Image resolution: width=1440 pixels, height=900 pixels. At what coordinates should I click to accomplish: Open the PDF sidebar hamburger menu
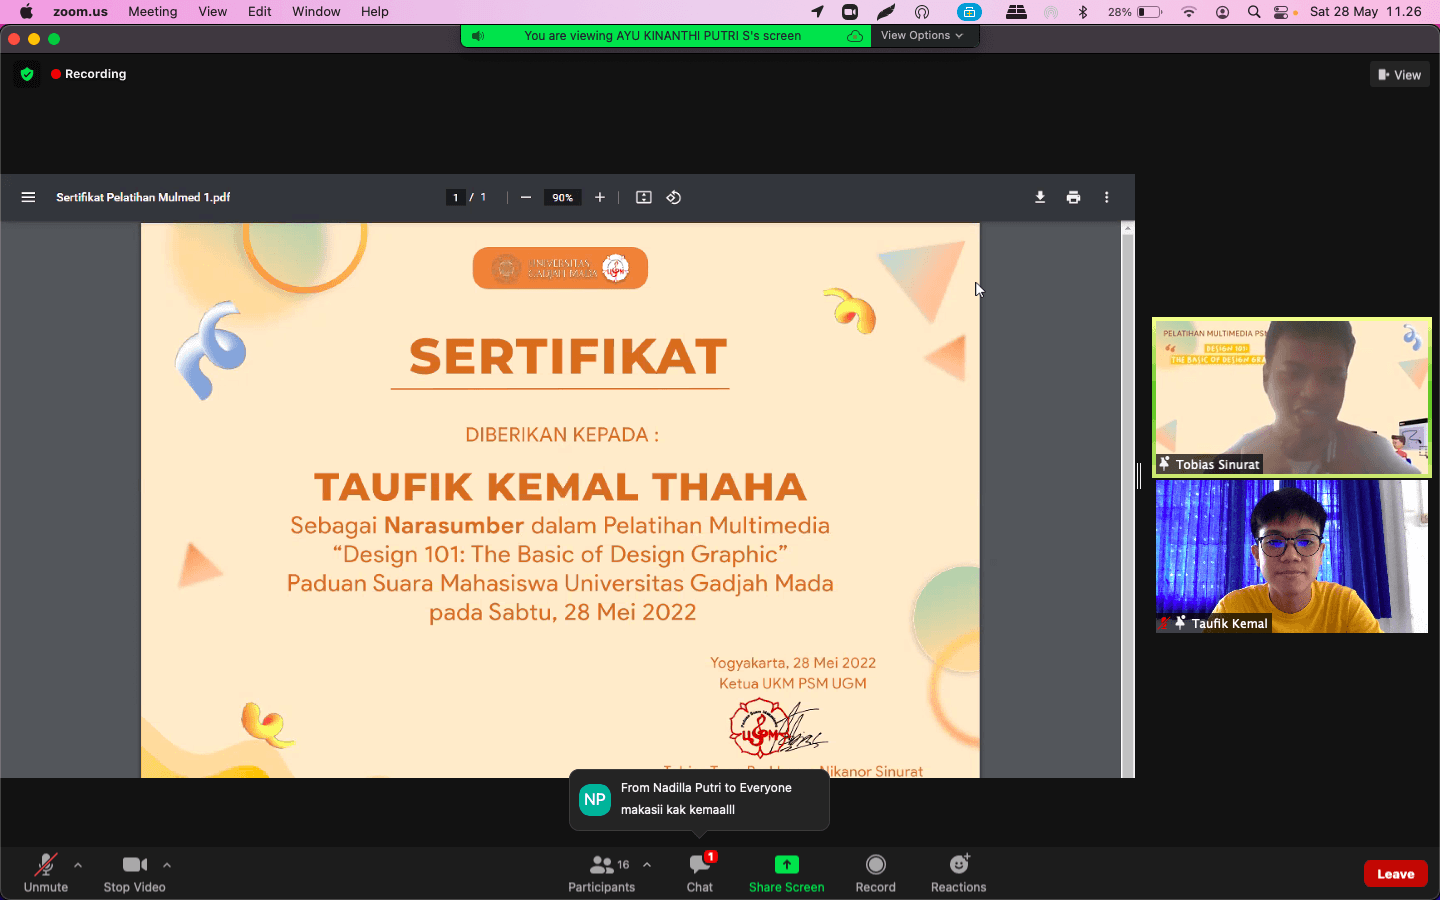coord(28,197)
